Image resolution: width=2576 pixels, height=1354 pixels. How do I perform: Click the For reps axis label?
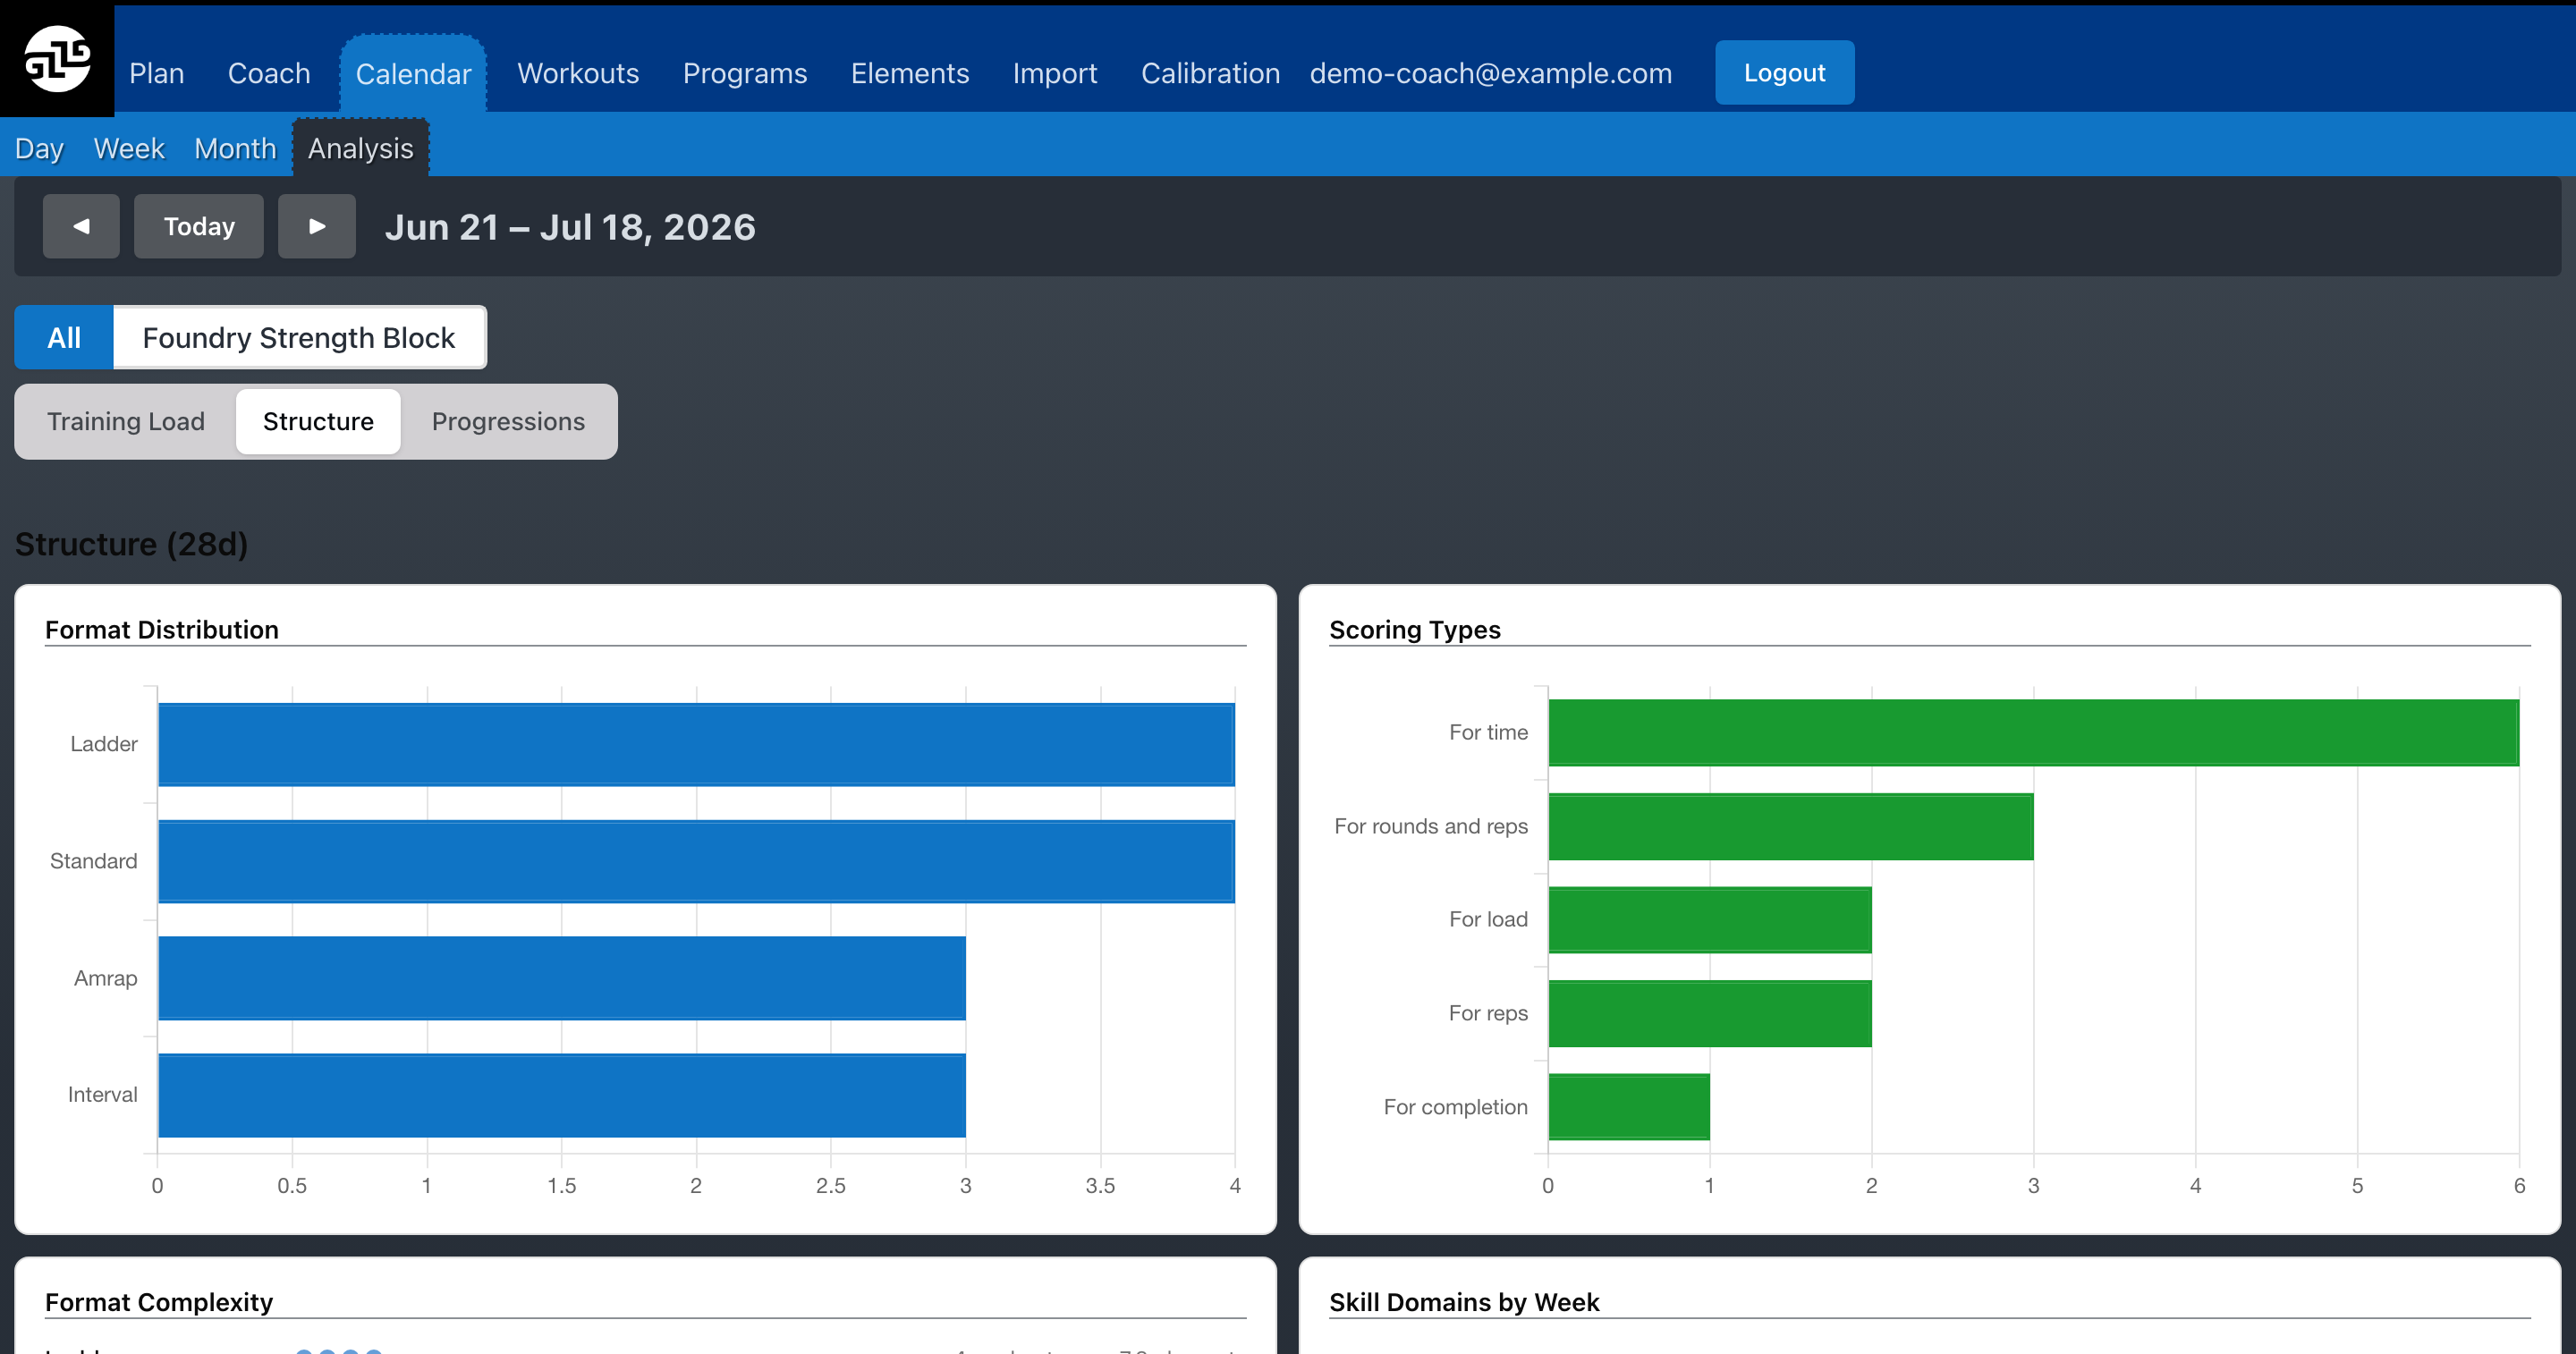[1488, 1013]
